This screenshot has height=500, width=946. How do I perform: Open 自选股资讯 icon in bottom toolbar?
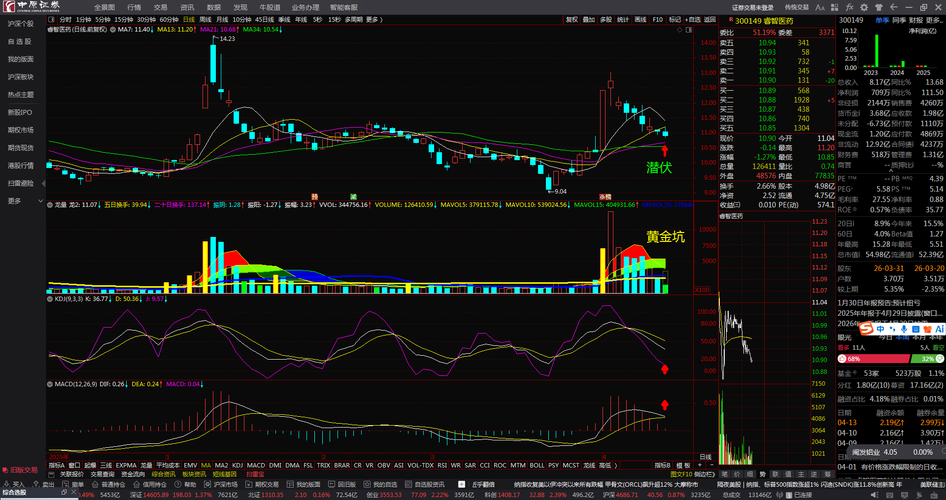(407, 485)
